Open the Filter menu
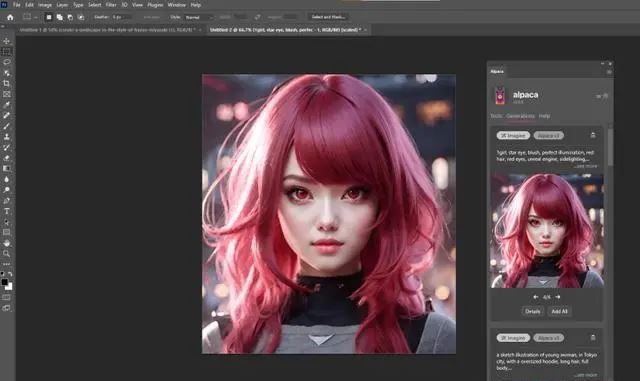The width and height of the screenshot is (640, 381). 111,5
